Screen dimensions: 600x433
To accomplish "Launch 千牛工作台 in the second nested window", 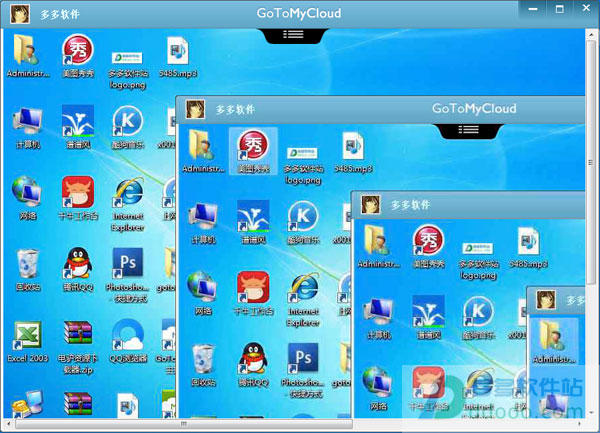I will 253,294.
